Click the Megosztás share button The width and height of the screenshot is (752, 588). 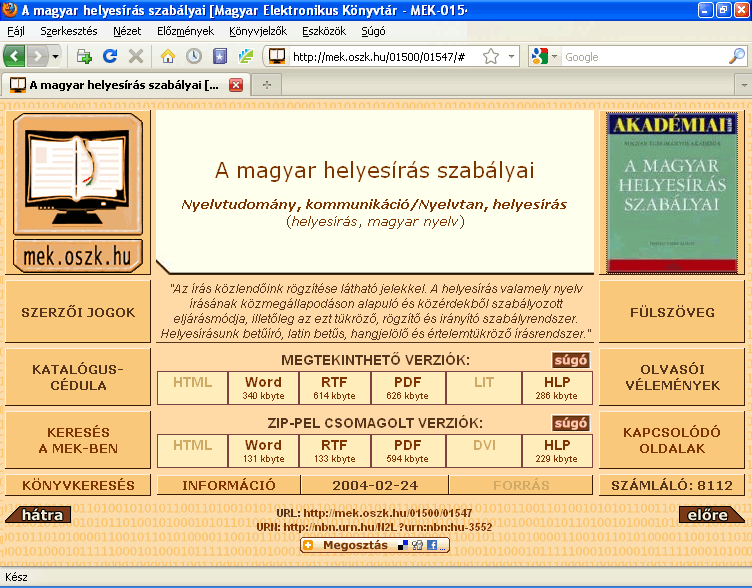pos(375,545)
